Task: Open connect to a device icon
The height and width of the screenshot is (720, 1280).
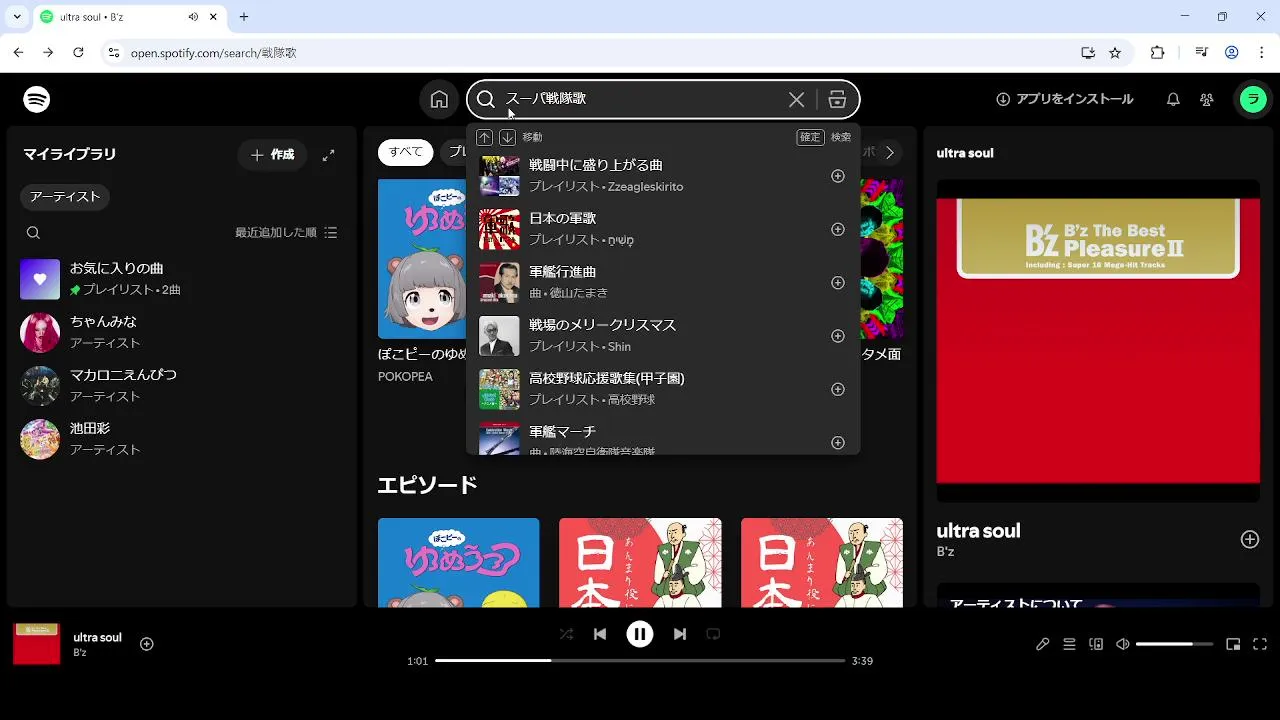Action: [1096, 644]
